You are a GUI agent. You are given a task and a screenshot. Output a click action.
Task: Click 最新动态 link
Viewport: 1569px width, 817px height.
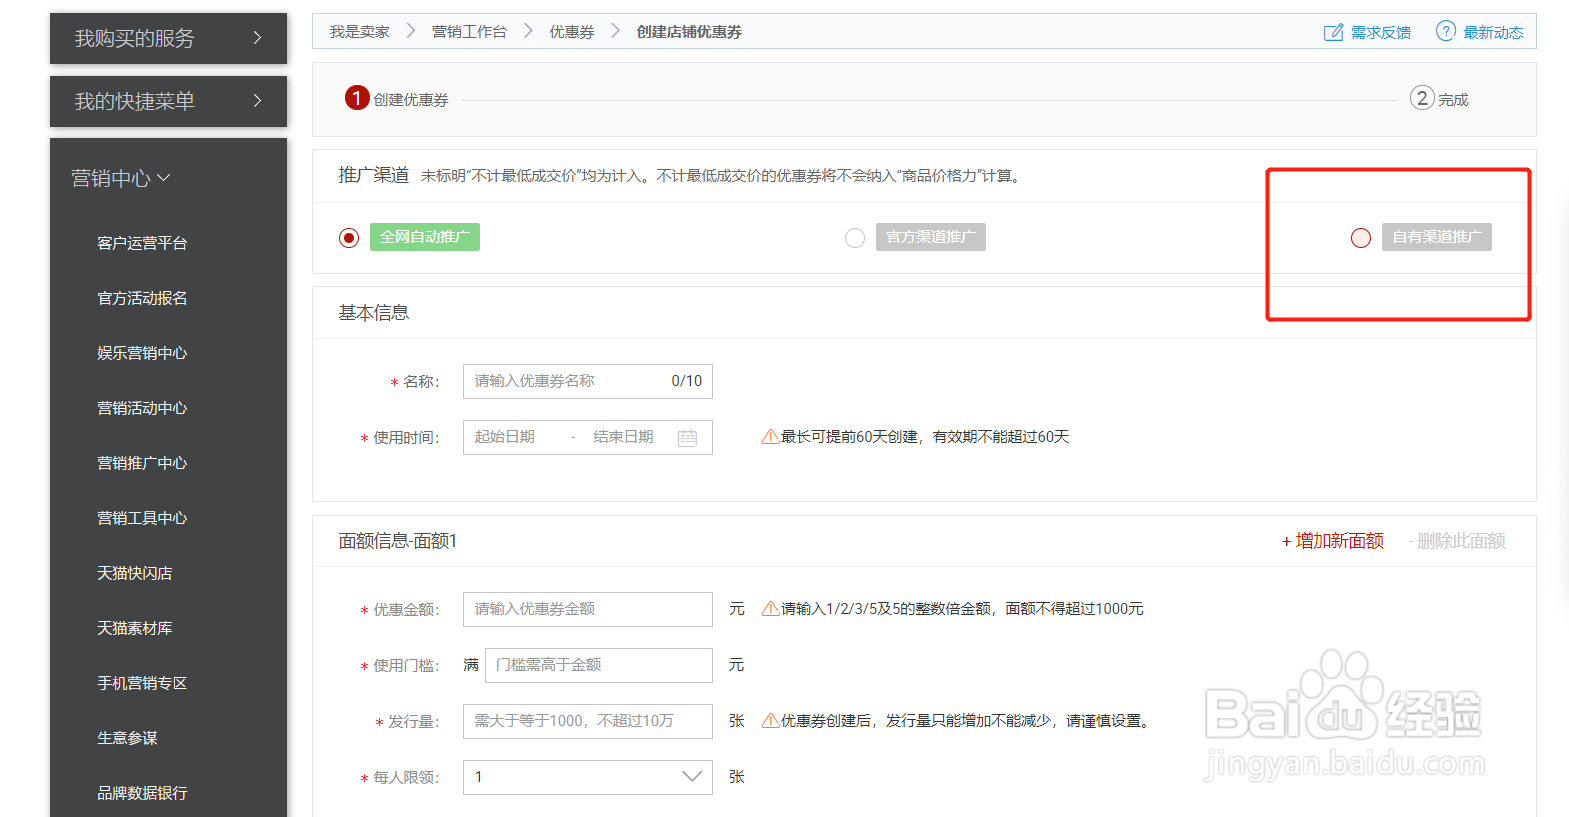click(1494, 33)
